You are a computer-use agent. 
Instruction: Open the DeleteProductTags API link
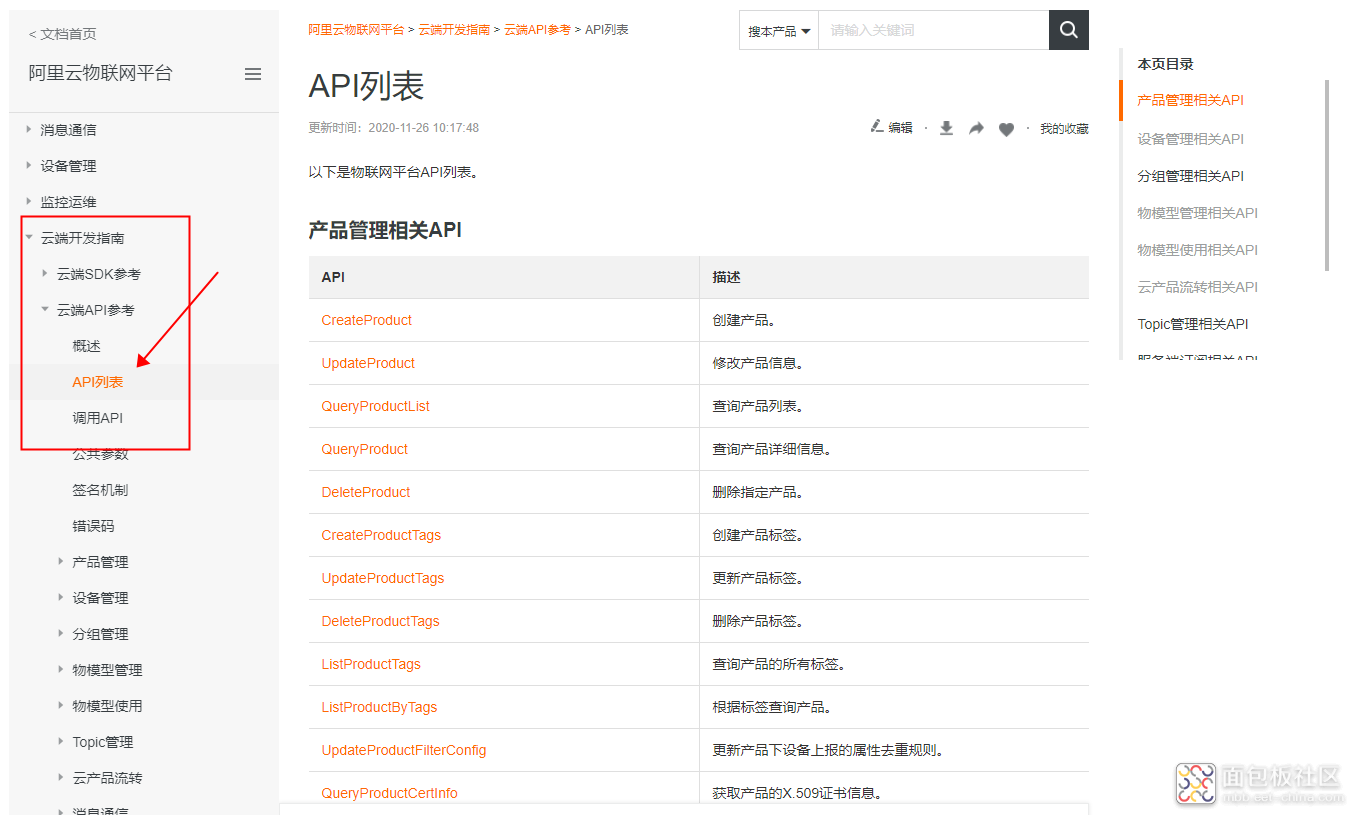[381, 621]
